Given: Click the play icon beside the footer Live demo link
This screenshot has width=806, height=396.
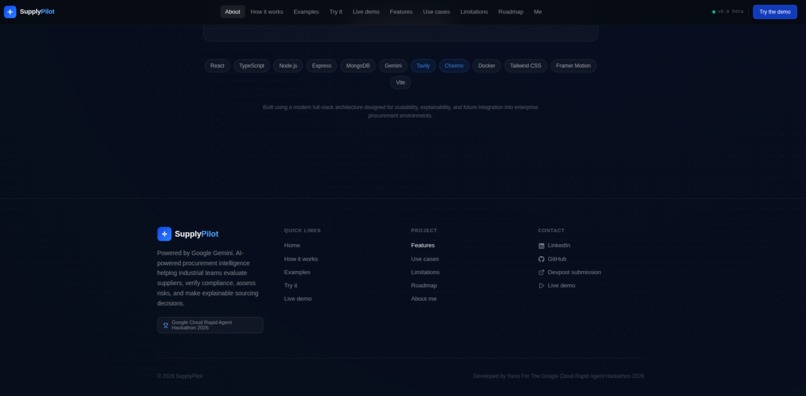Looking at the screenshot, I should (541, 286).
